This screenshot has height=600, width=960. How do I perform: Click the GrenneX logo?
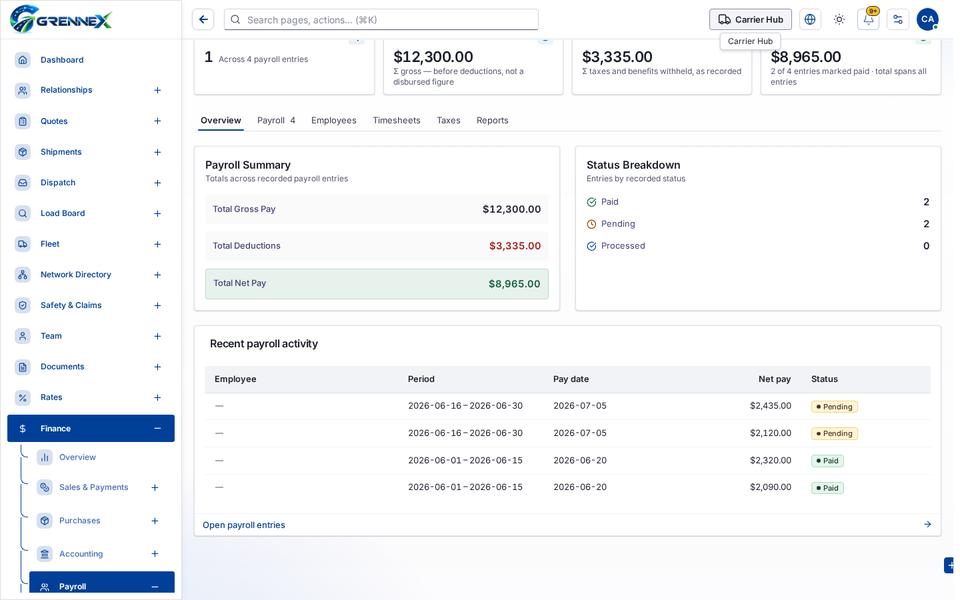(61, 19)
